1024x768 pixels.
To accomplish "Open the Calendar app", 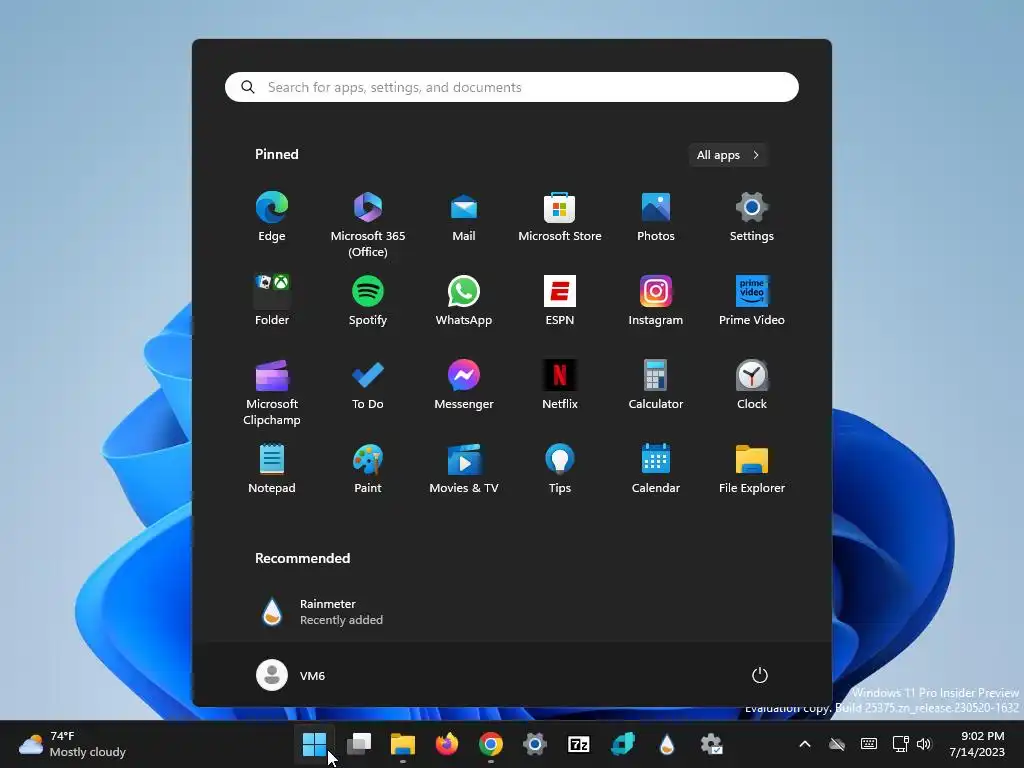I will tap(656, 469).
